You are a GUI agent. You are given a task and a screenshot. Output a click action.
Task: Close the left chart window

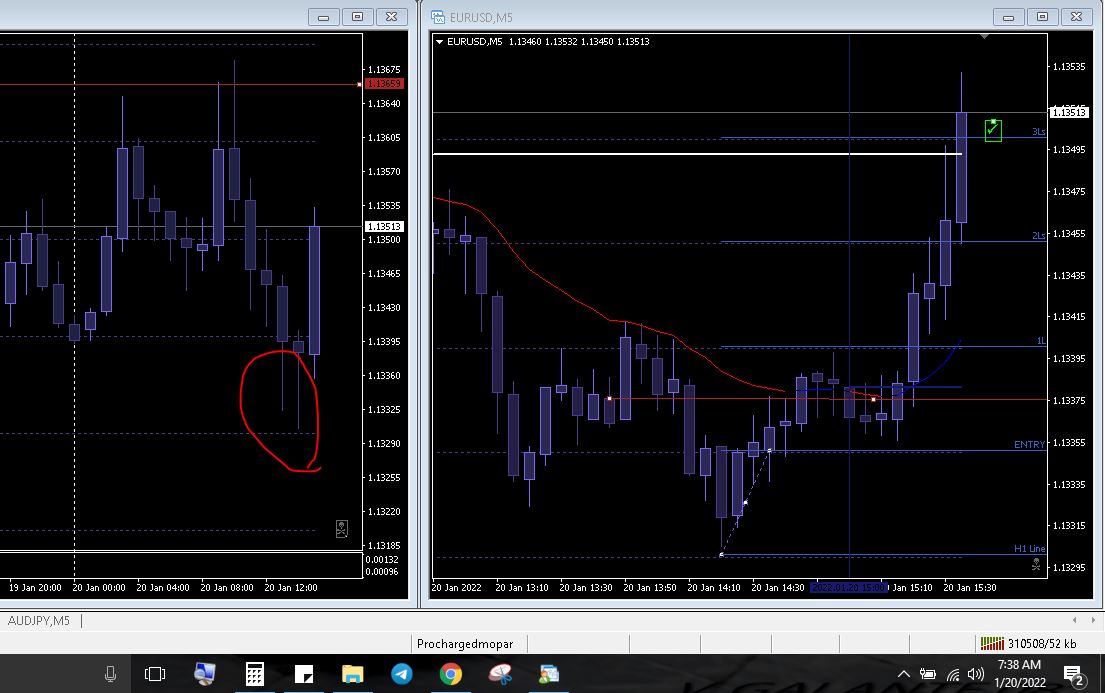coord(391,17)
